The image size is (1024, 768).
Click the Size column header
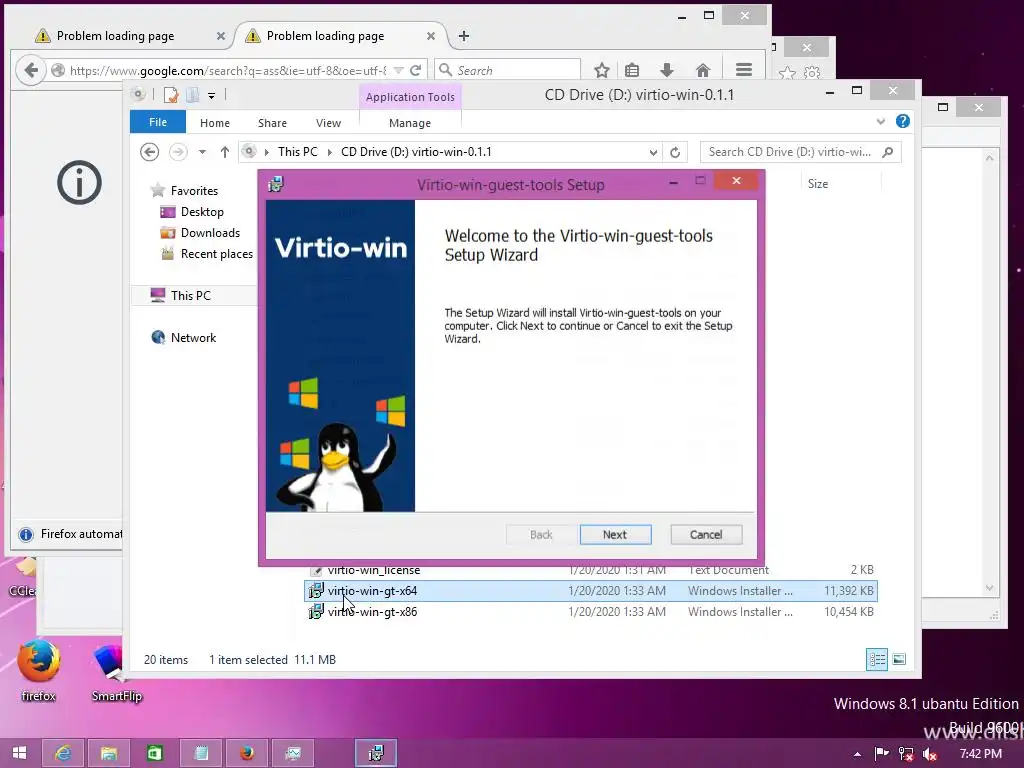point(818,184)
